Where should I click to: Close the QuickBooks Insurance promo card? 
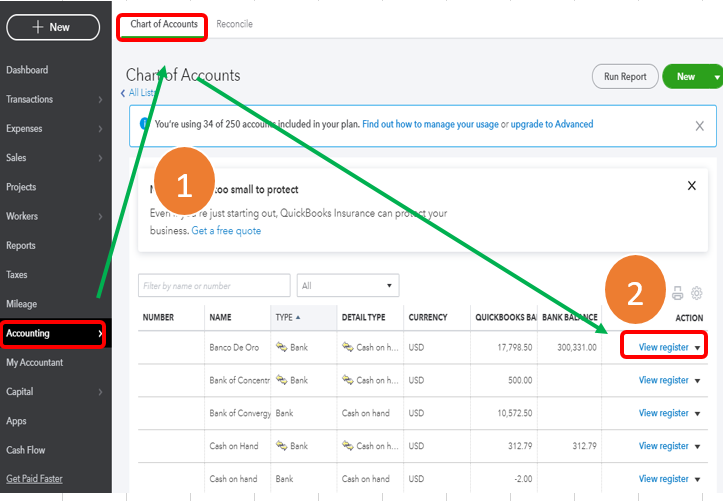click(x=692, y=185)
